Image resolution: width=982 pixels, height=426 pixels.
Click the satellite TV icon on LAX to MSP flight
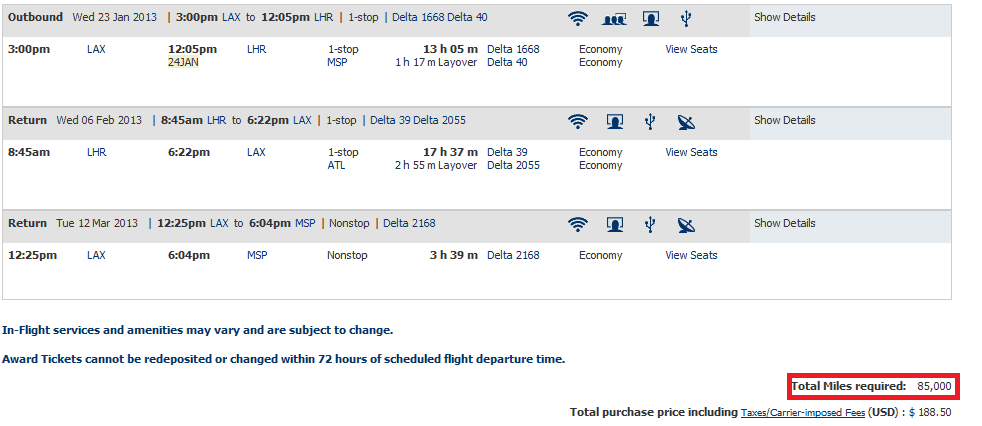686,224
